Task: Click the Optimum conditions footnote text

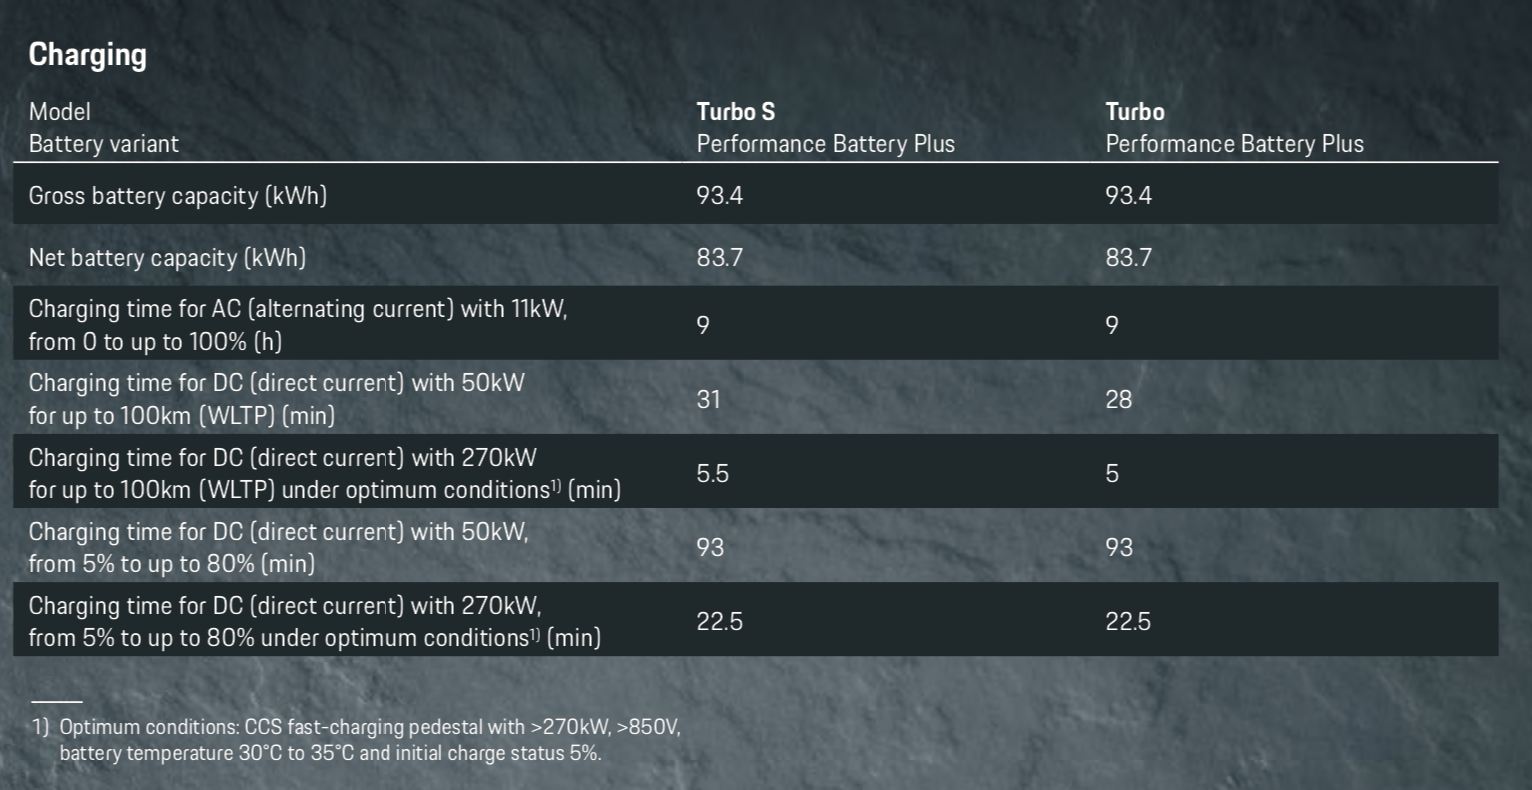Action: coord(356,739)
